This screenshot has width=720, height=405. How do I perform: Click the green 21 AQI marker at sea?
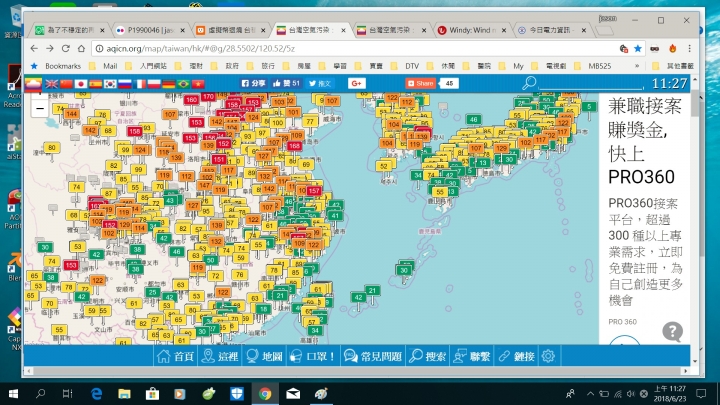[x=372, y=291]
